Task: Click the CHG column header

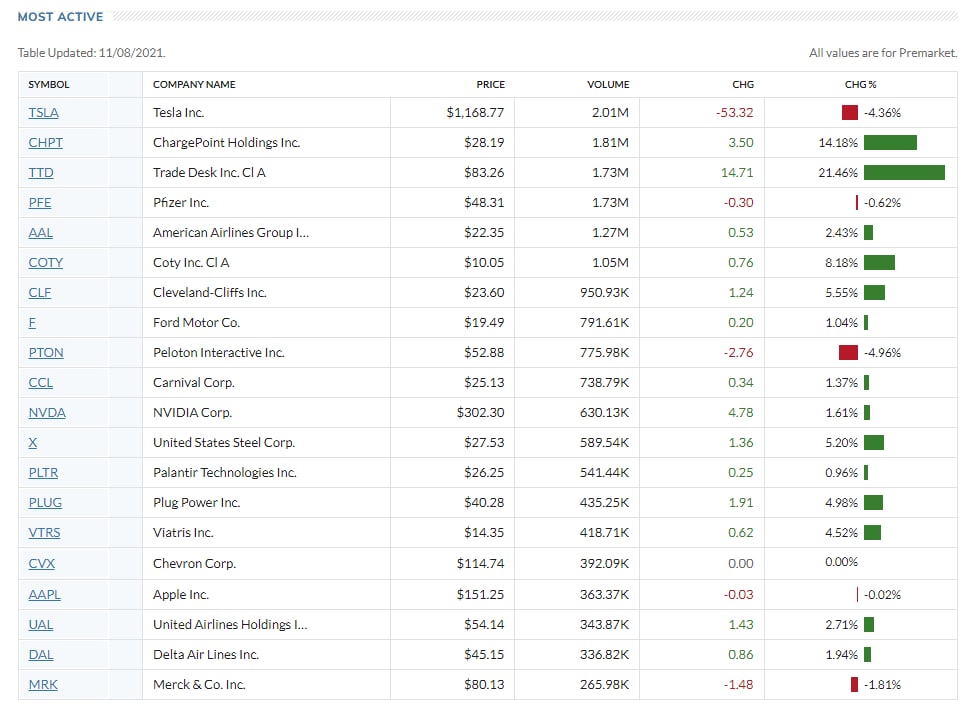Action: (x=743, y=84)
